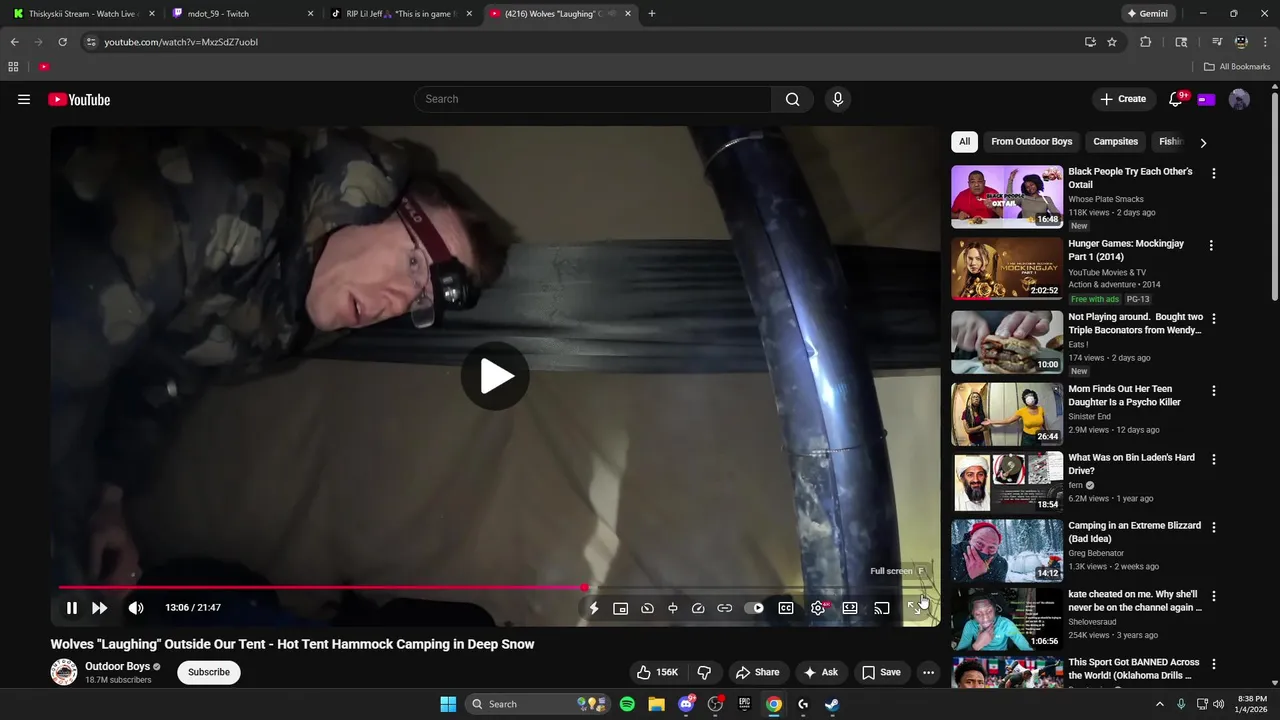
Task: Subscribe to Outdoor Boys
Action: click(209, 672)
